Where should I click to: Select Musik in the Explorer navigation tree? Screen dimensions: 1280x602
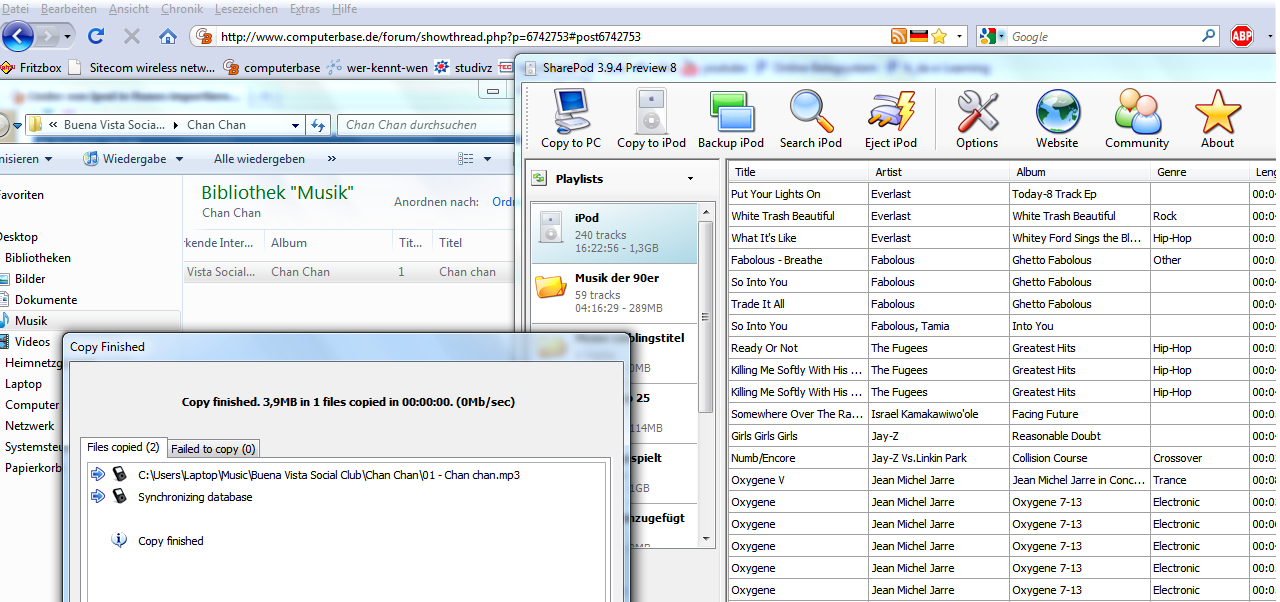(x=31, y=321)
